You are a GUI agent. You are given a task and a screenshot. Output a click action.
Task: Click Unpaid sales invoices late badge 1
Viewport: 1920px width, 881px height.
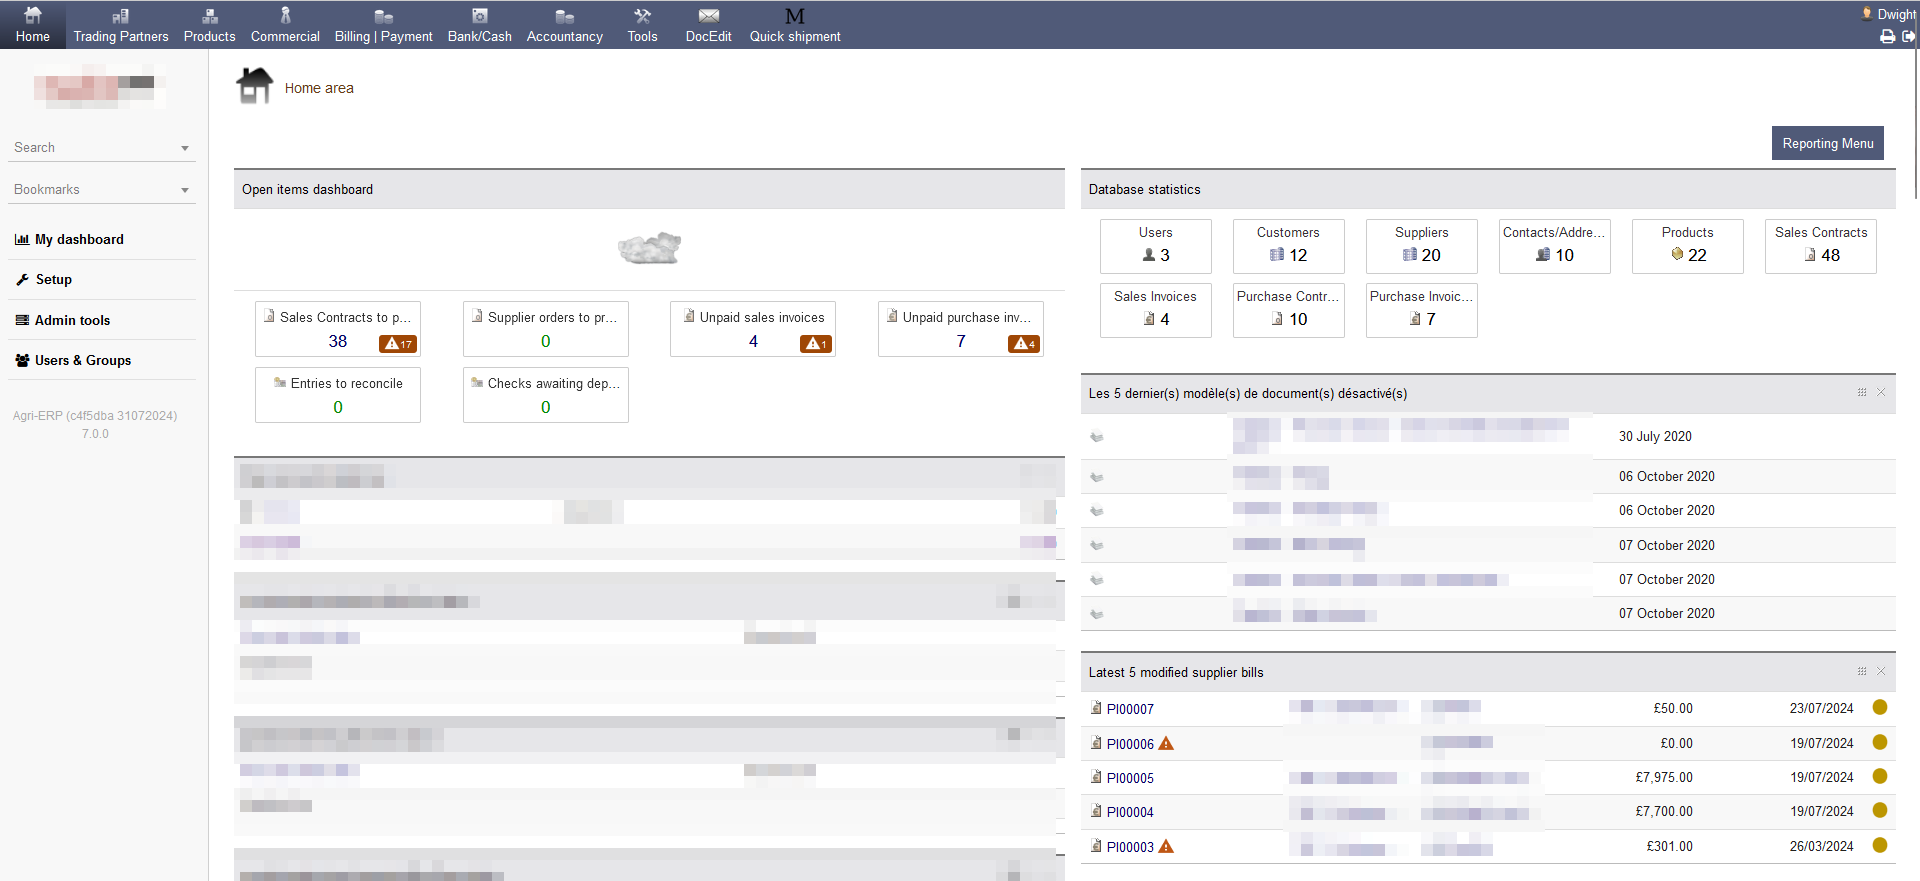pos(816,343)
